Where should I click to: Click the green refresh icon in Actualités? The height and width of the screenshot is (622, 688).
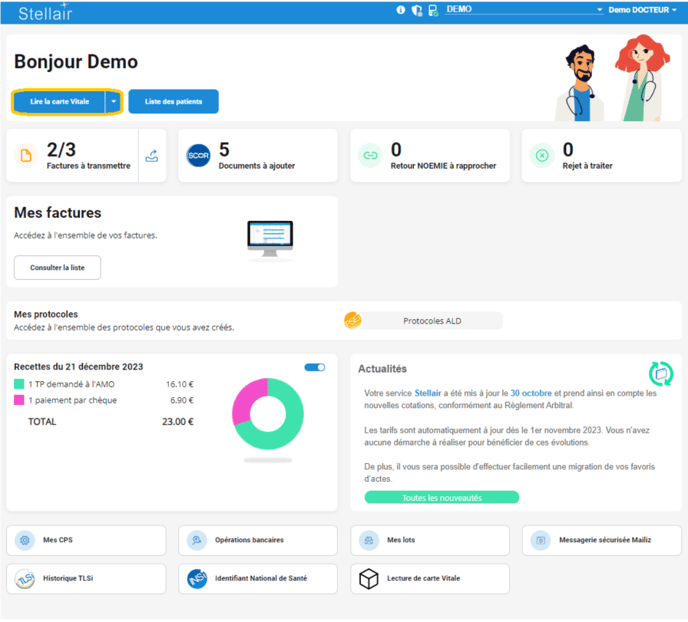pos(660,374)
